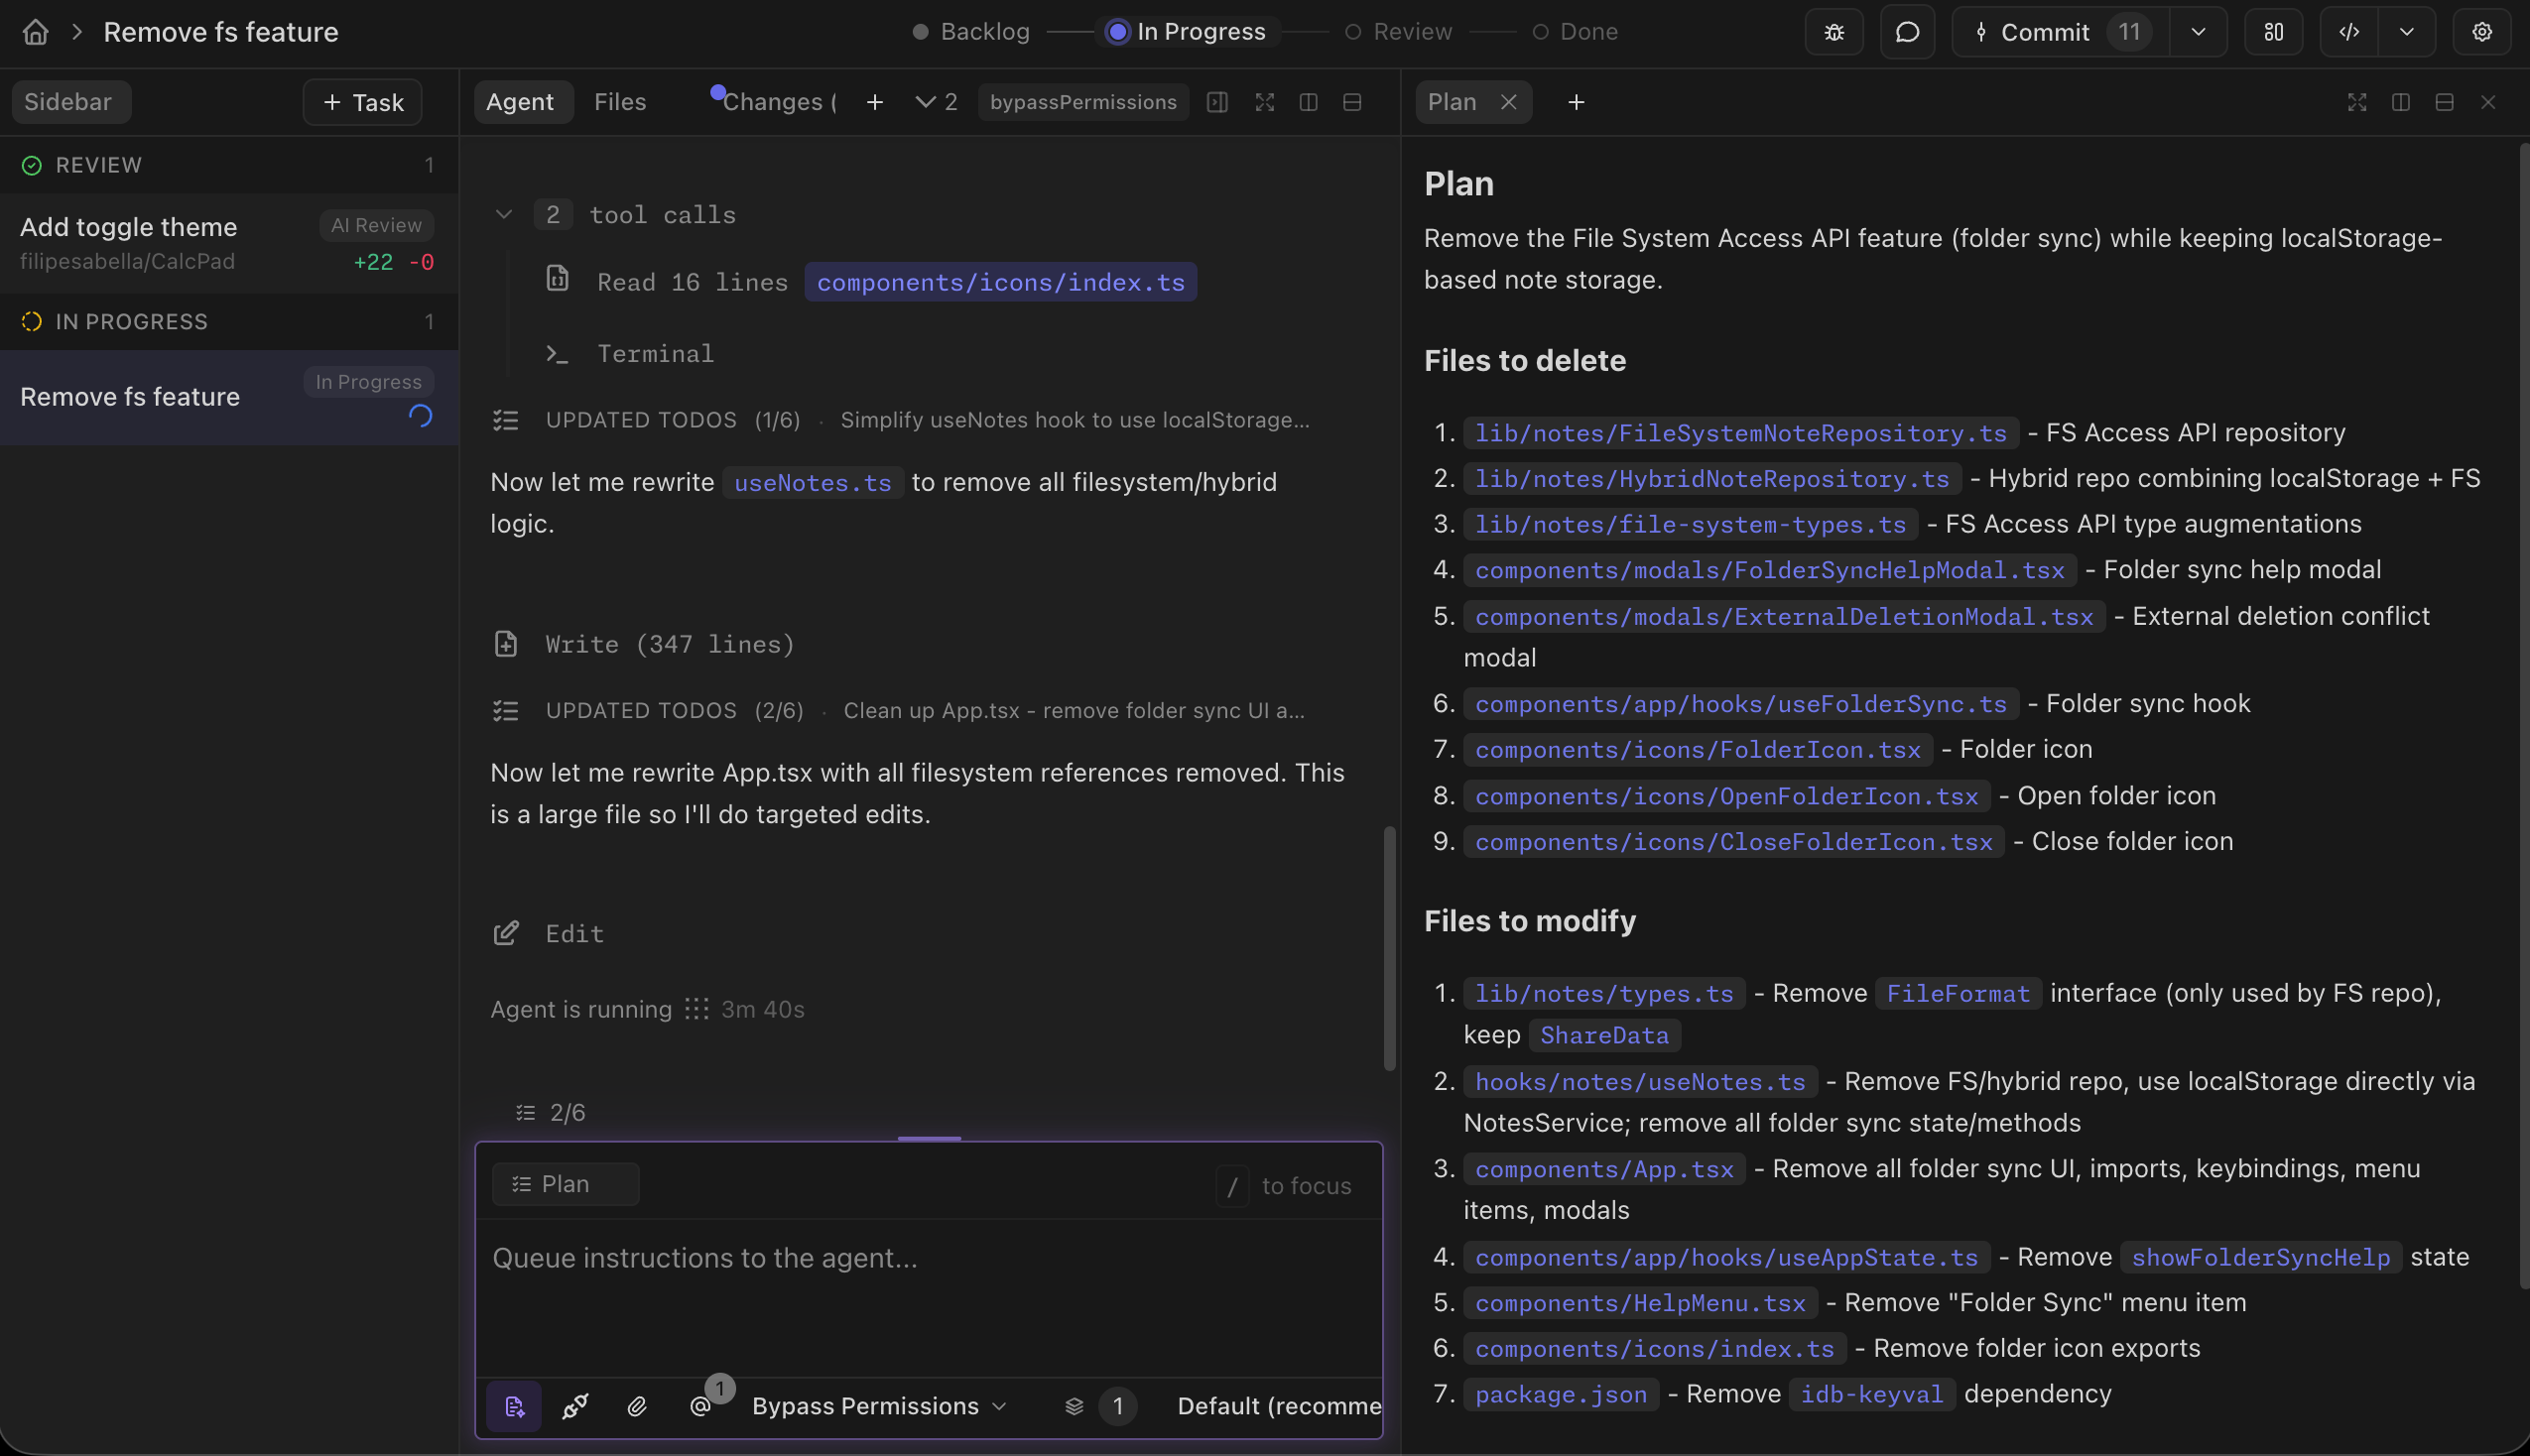Image resolution: width=2530 pixels, height=1456 pixels.
Task: Click the bypassPermissions badge
Action: [x=1083, y=102]
